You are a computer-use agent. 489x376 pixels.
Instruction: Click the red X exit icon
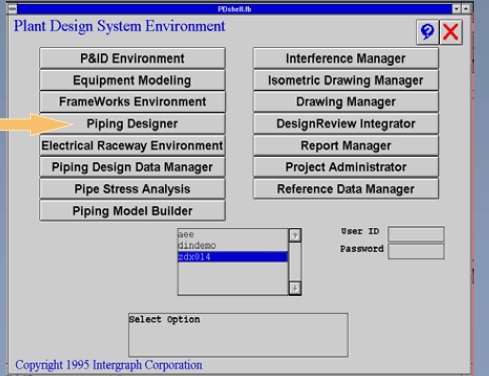(x=451, y=32)
